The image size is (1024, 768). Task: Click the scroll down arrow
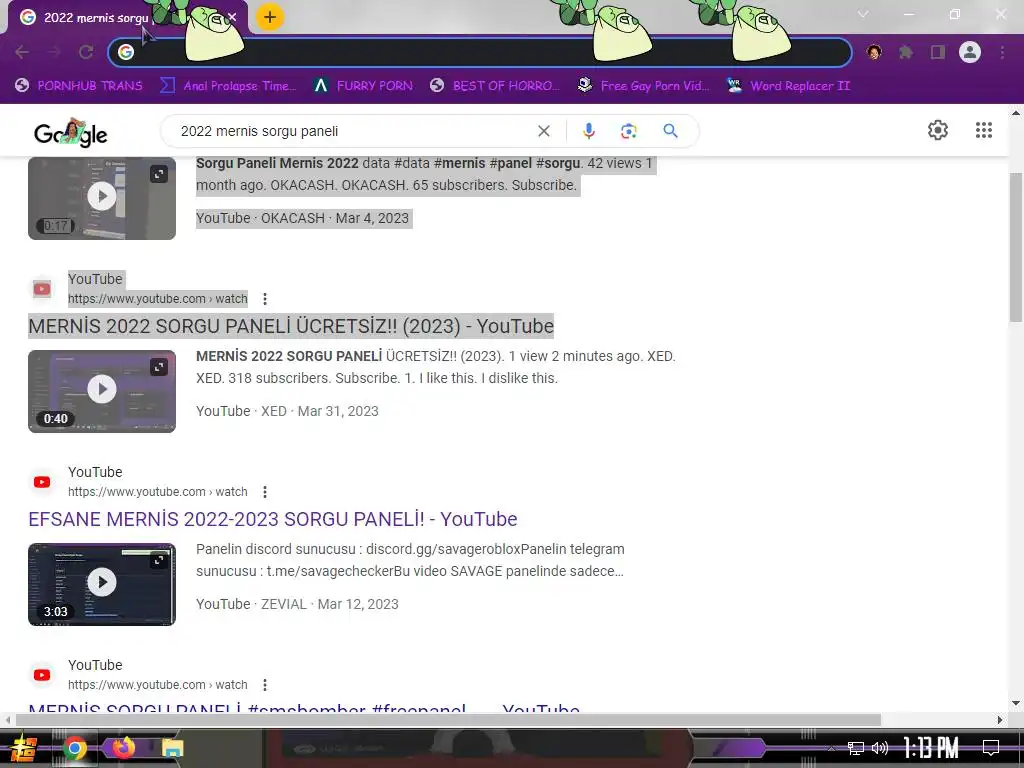point(1016,703)
